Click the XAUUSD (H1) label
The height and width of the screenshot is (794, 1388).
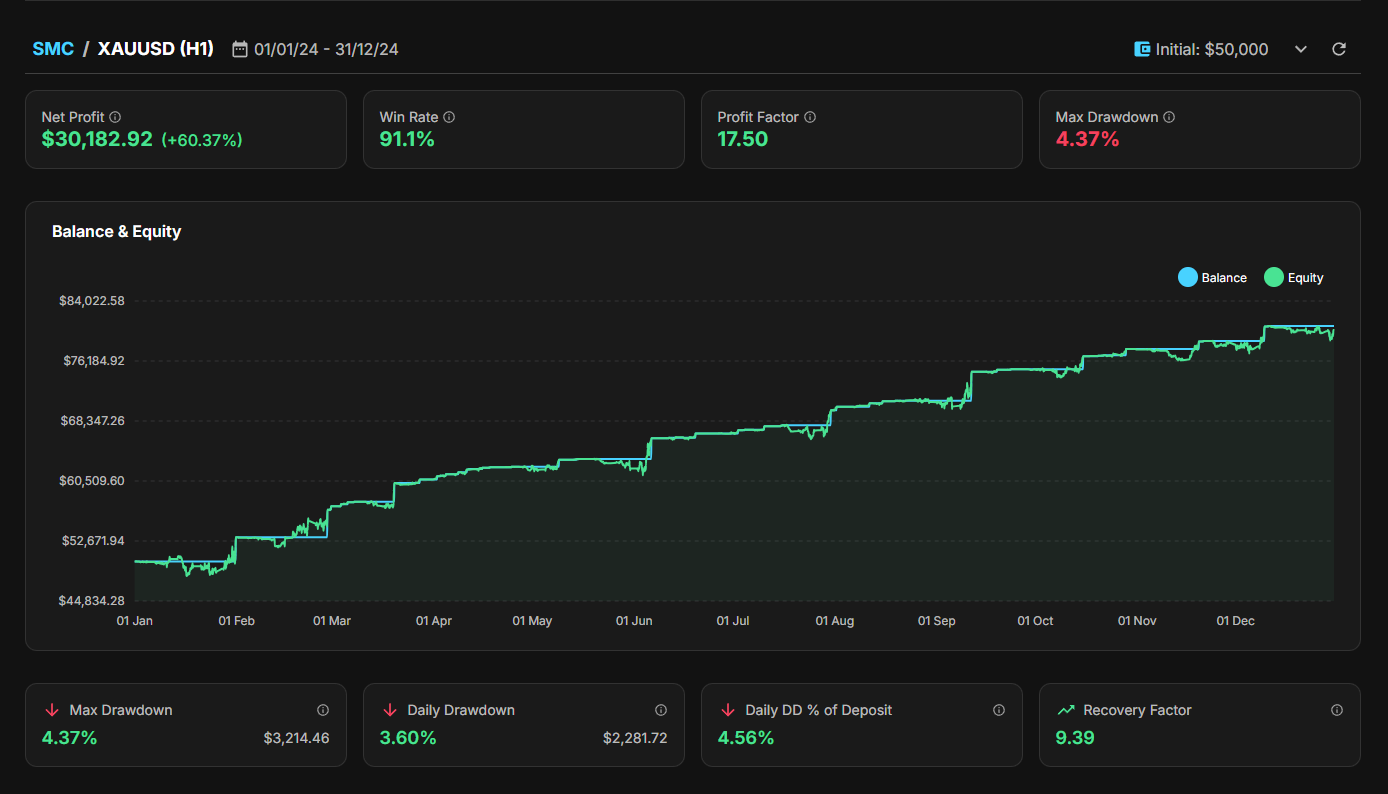155,48
